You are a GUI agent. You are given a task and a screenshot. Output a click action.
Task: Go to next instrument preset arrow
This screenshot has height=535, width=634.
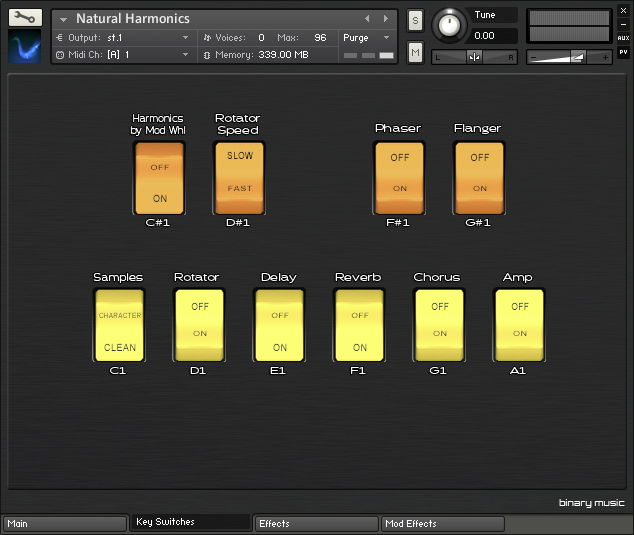pyautogui.click(x=386, y=19)
